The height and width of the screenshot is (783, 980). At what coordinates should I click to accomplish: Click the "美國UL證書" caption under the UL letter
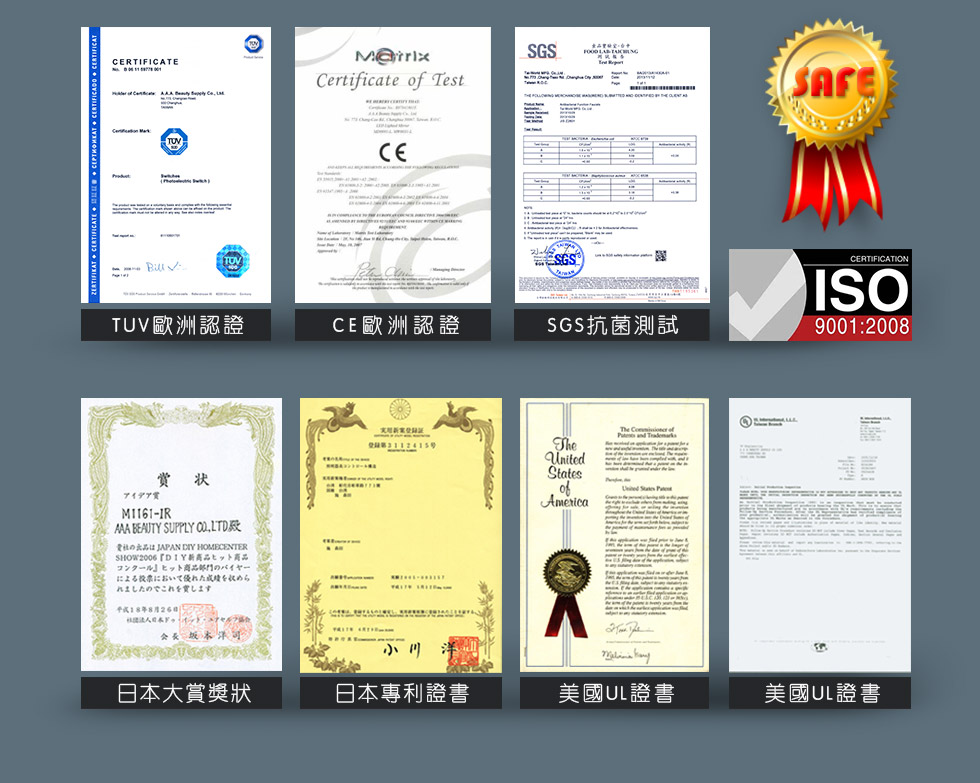pos(822,693)
